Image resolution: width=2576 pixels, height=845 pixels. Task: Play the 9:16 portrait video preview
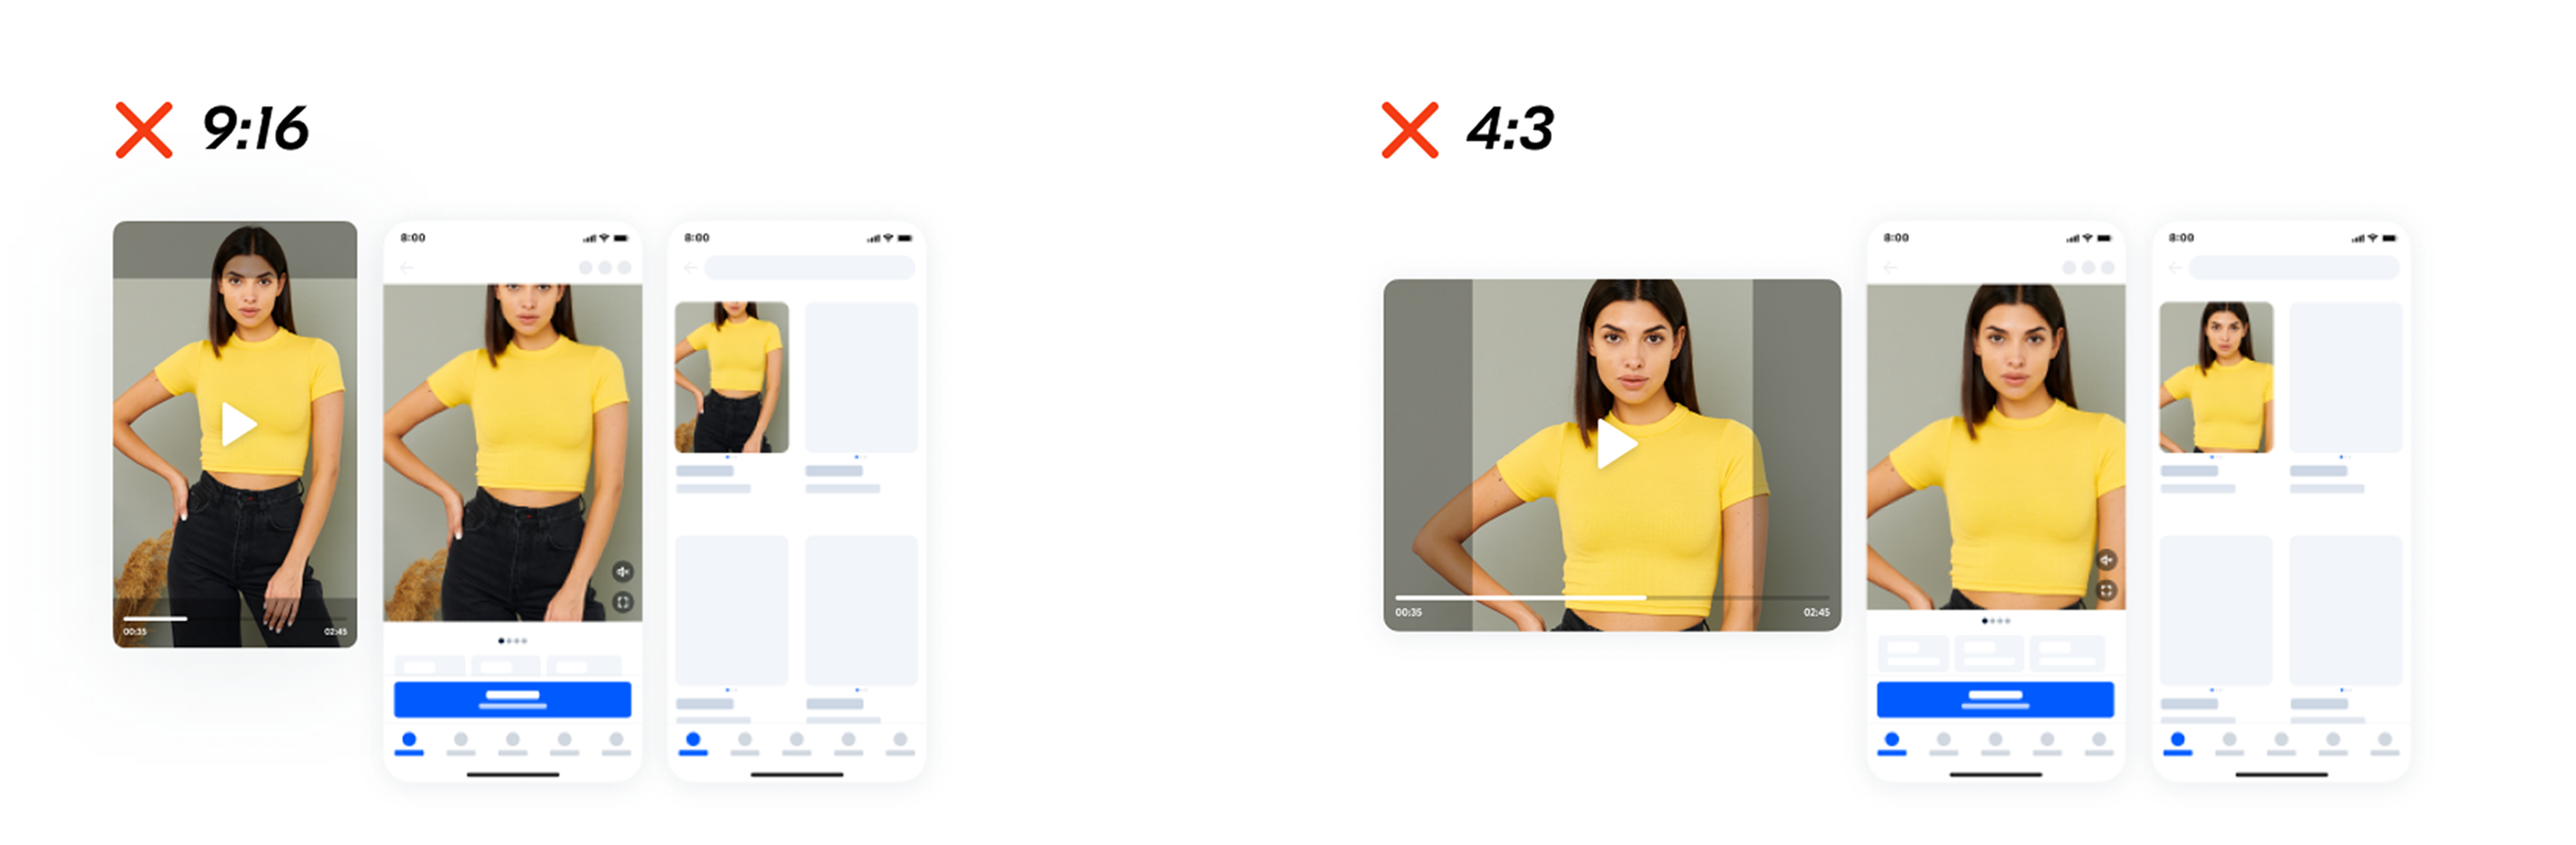(238, 424)
